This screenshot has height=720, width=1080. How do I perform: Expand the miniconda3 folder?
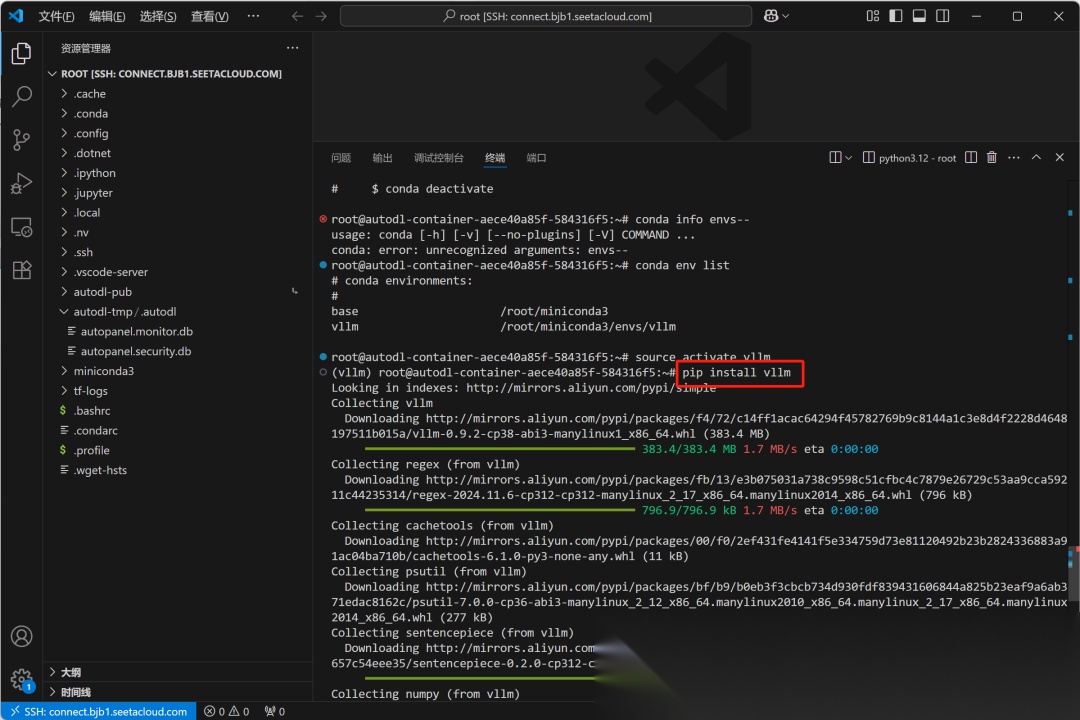click(x=177, y=371)
